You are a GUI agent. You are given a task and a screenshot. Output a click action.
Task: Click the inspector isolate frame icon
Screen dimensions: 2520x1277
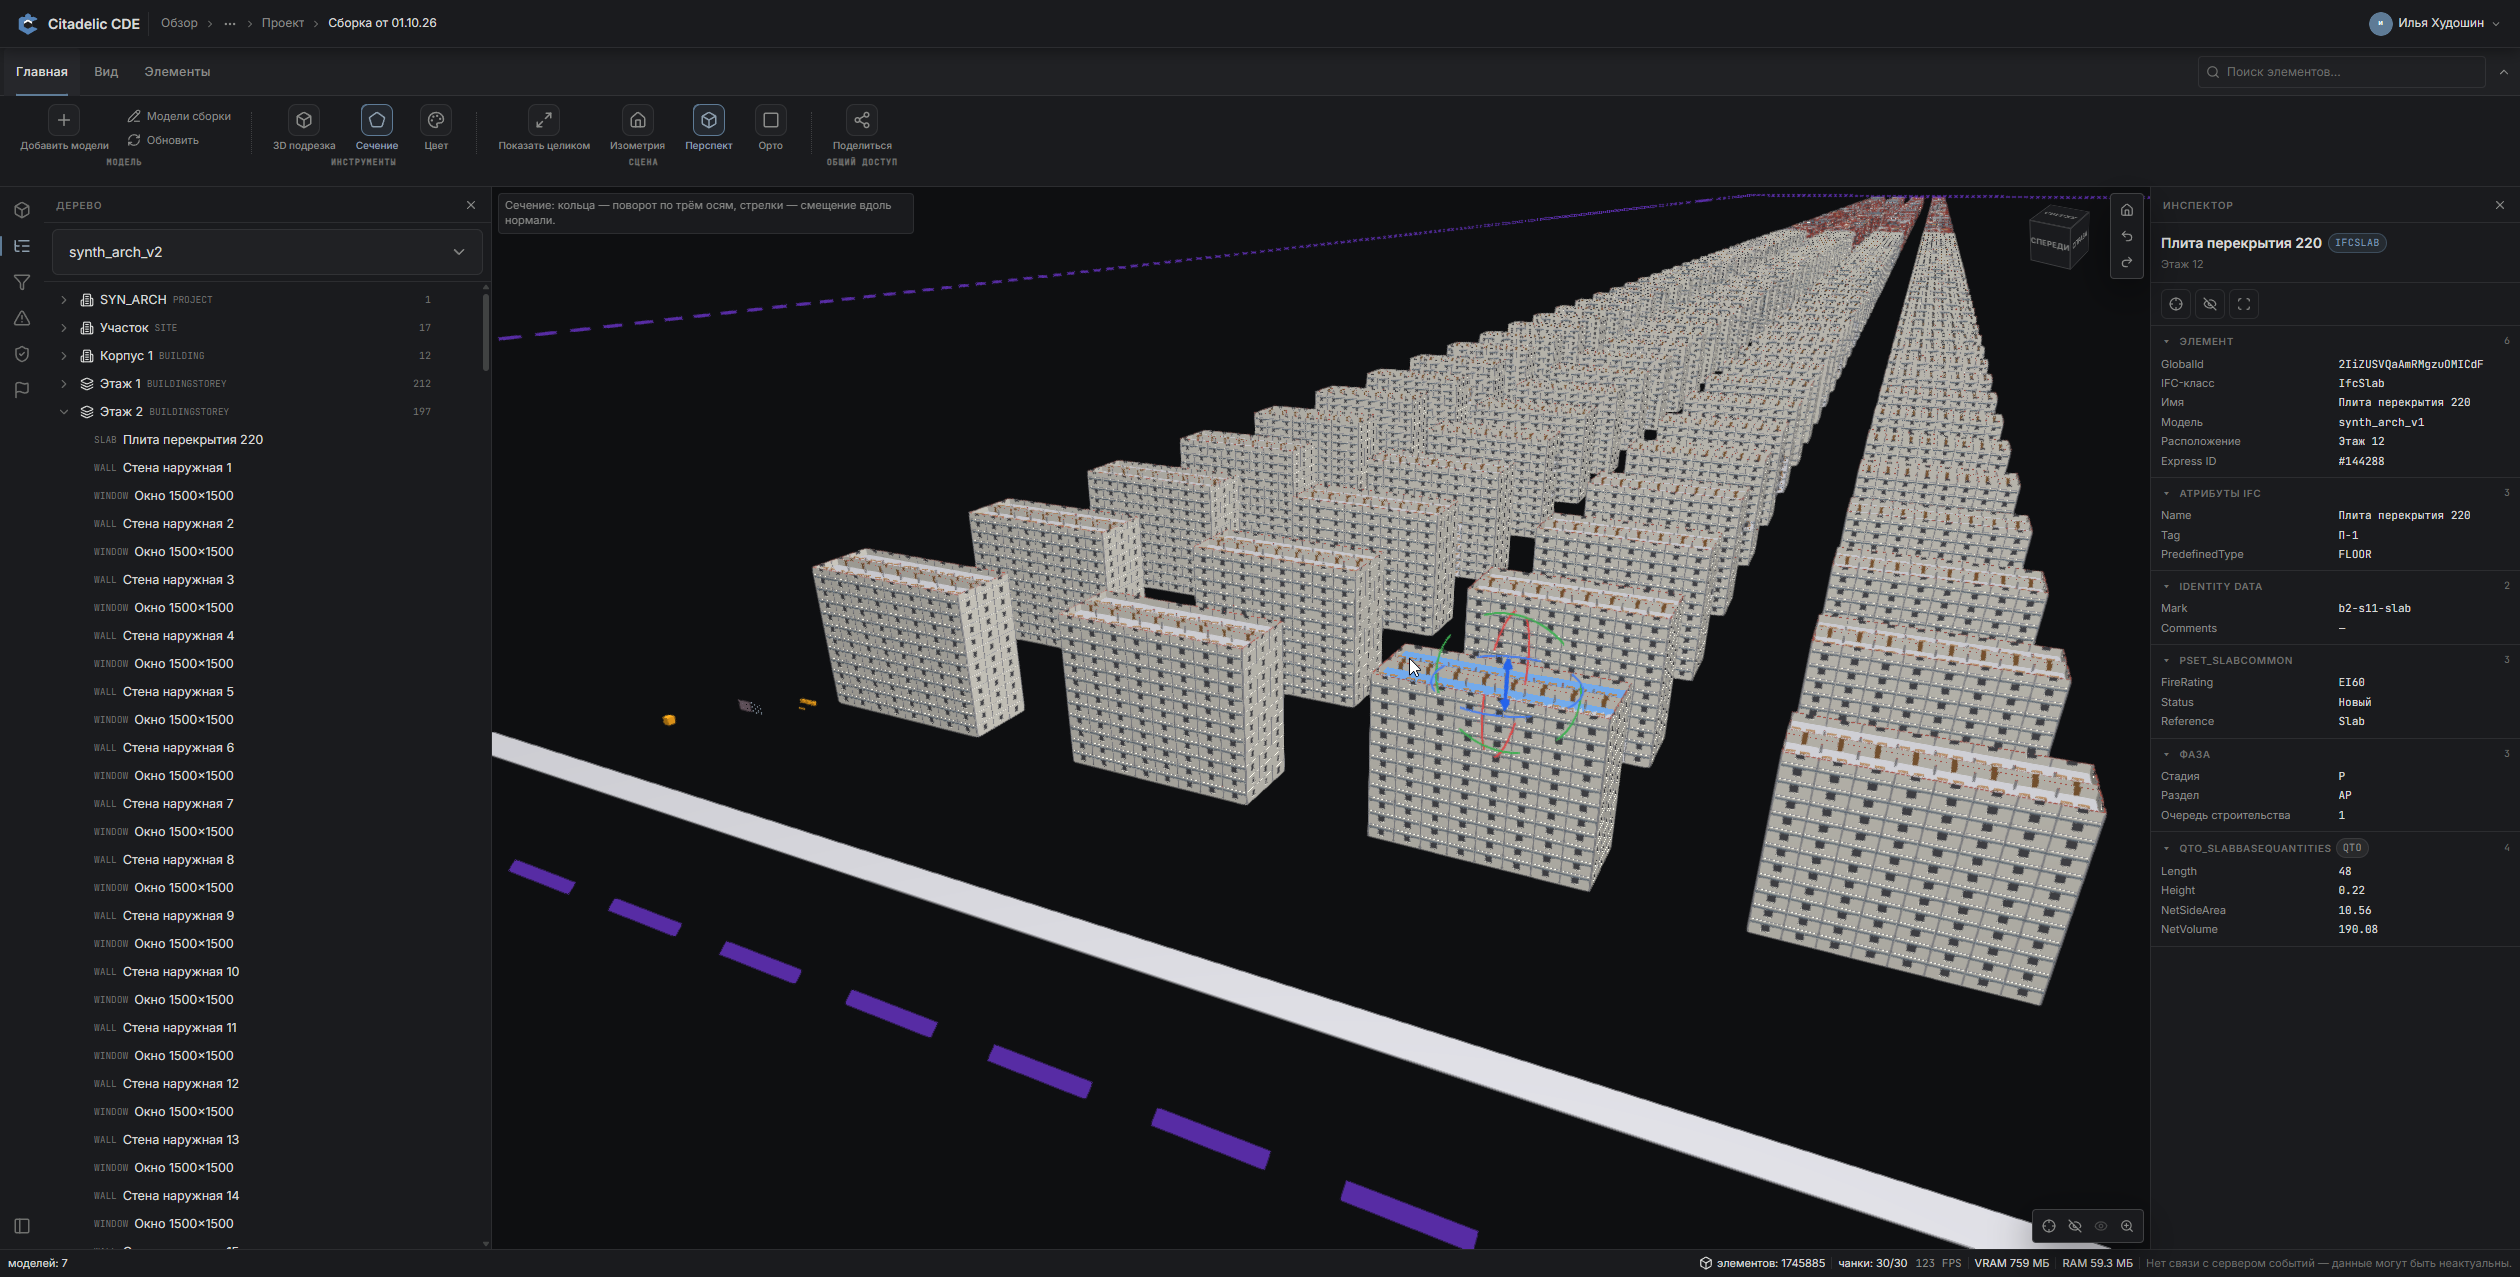coord(2244,304)
